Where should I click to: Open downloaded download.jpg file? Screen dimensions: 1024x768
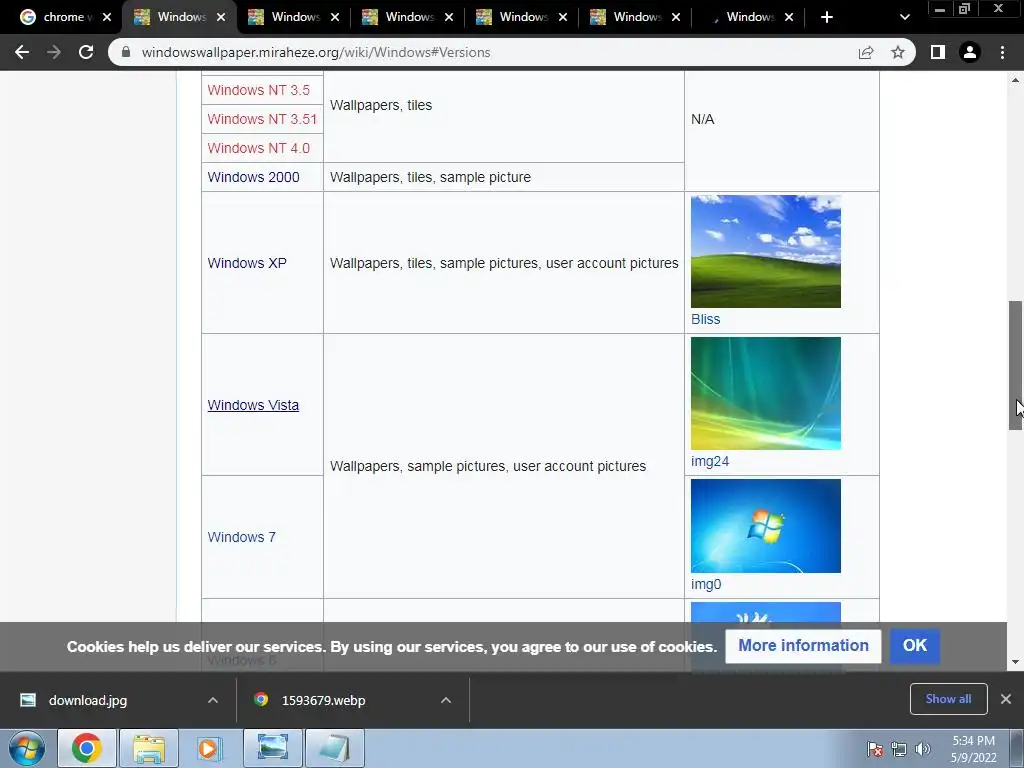click(88, 700)
